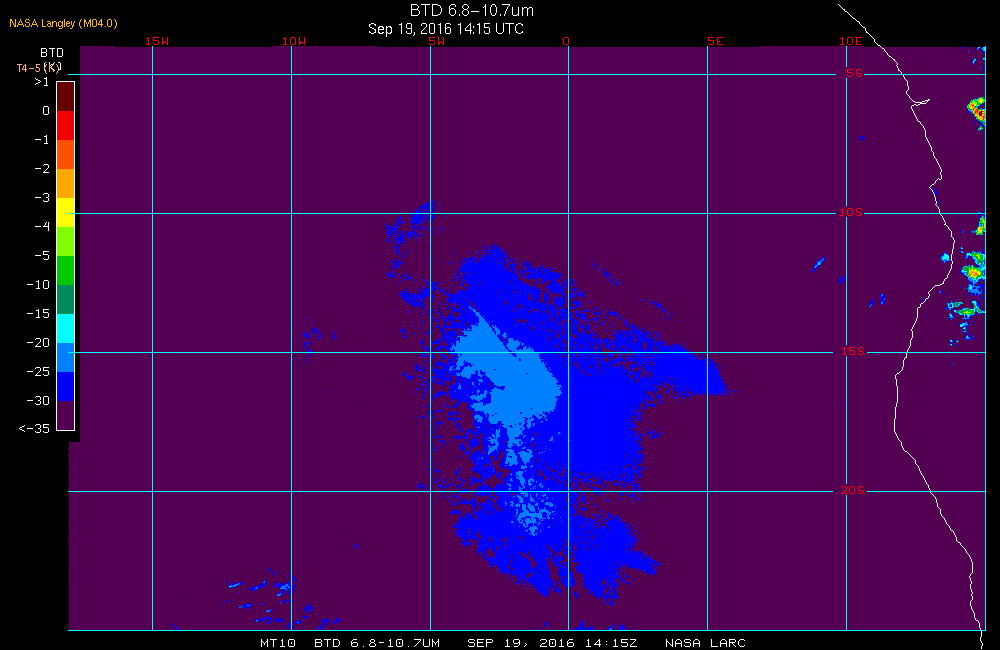The image size is (1000, 650).
Task: Select the 'Sep 19, 2016 14:15 UTC' timestamp
Action: pyautogui.click(x=446, y=29)
